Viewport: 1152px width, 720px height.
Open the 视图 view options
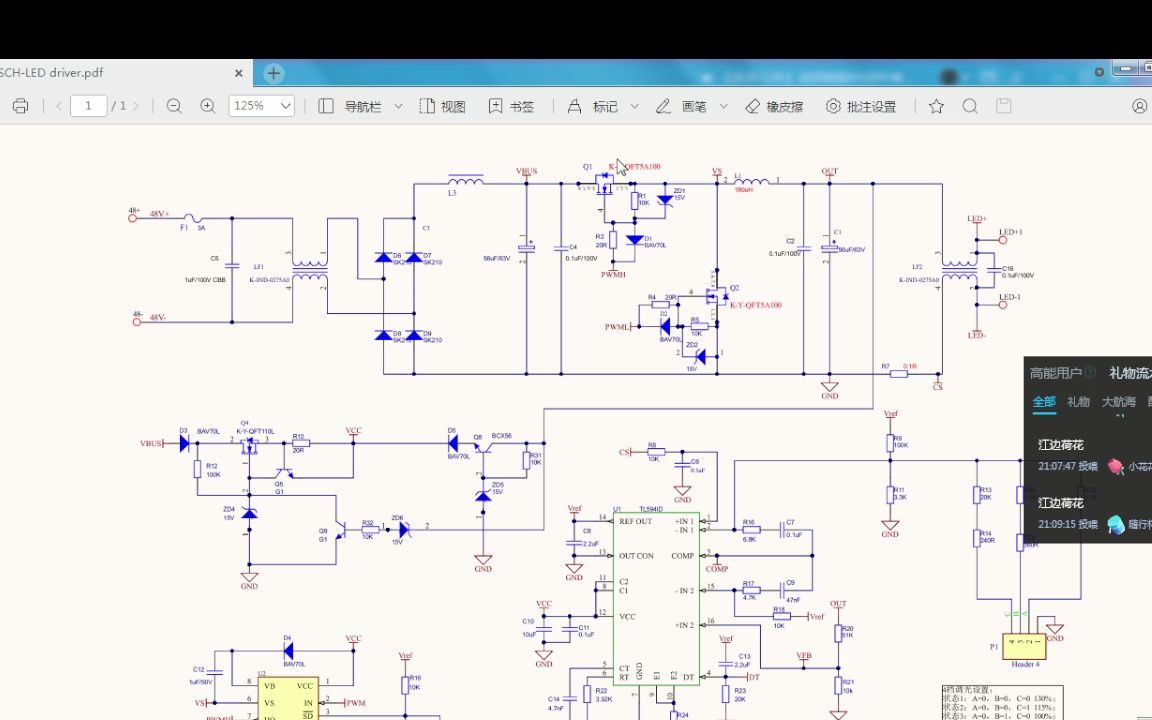point(442,107)
